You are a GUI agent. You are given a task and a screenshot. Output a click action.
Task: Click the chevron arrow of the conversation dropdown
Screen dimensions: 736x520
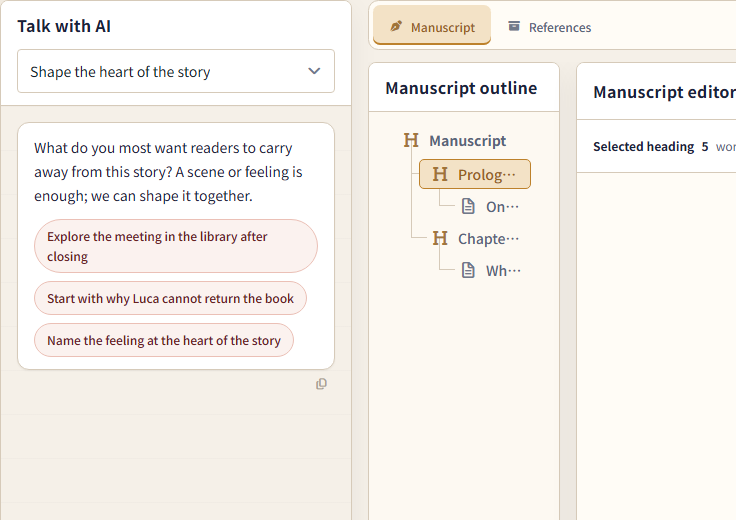pyautogui.click(x=314, y=71)
